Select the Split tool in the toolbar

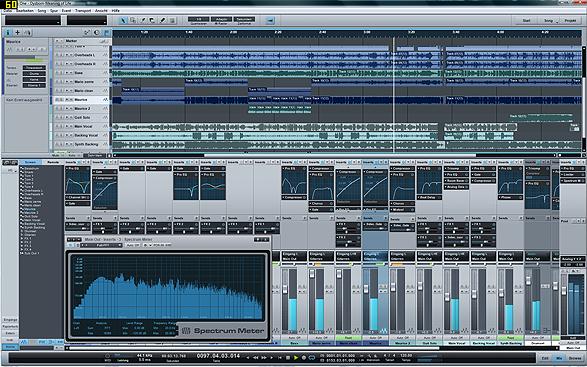click(143, 20)
